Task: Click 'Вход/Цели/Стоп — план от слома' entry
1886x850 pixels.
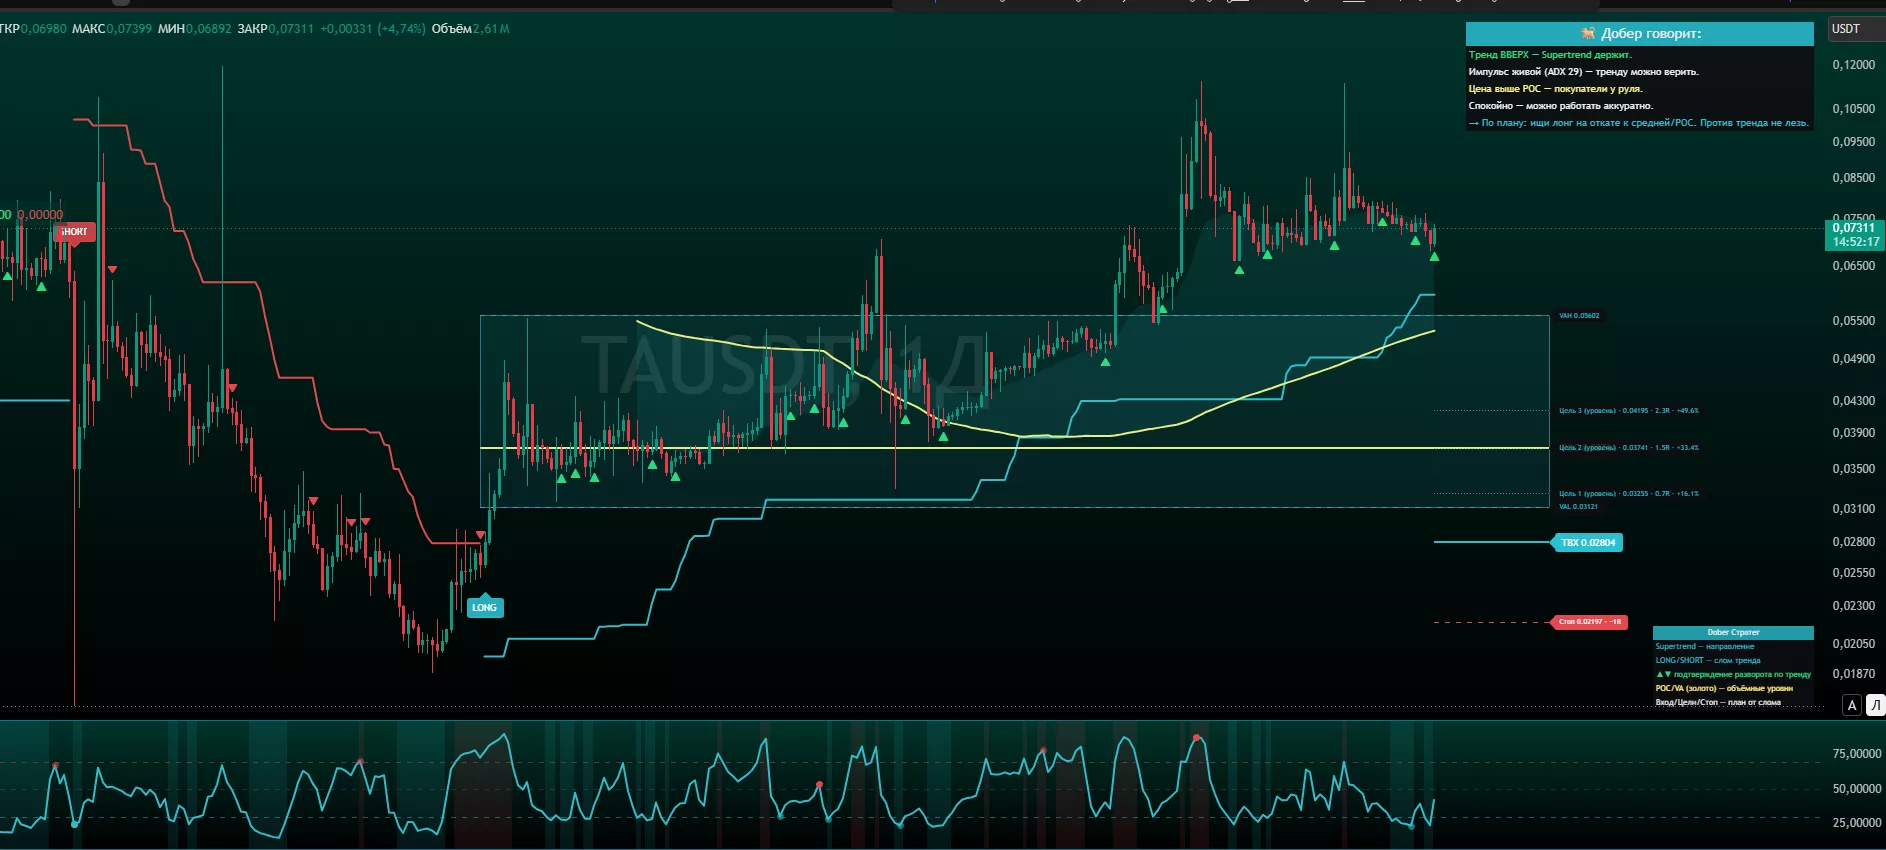Action: tap(1718, 703)
